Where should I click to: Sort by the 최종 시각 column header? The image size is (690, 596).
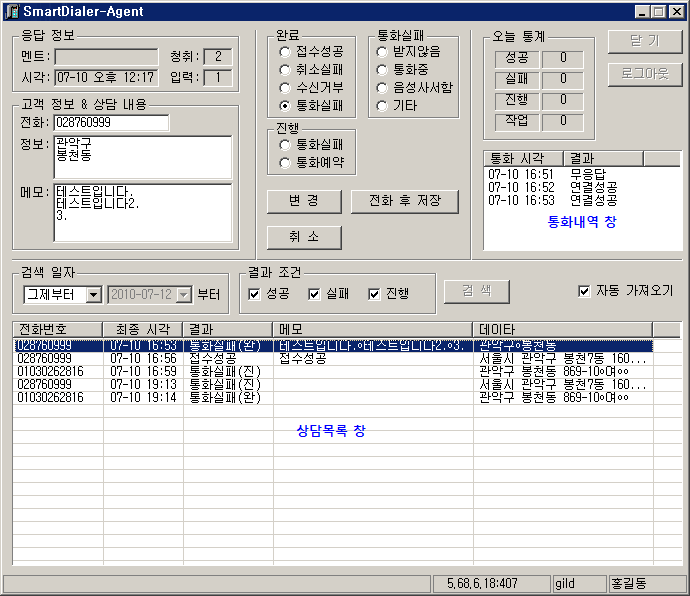point(143,329)
